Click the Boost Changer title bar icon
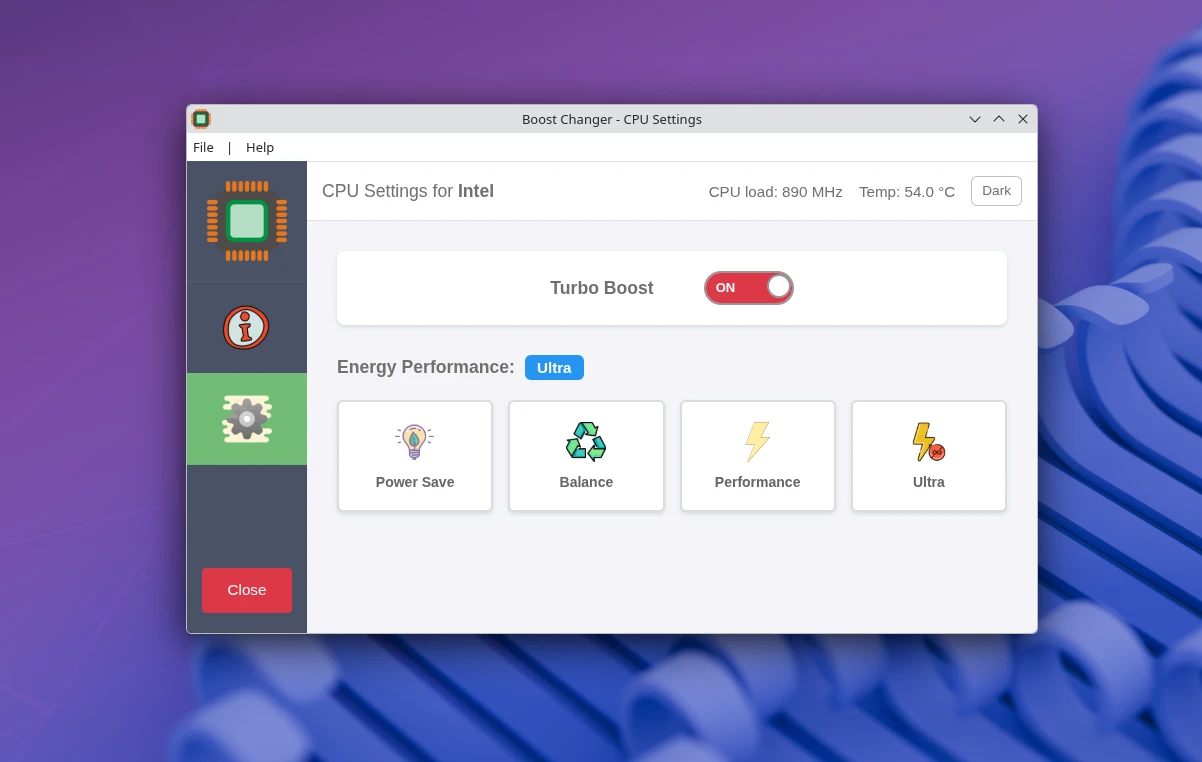The width and height of the screenshot is (1202, 762). [201, 119]
